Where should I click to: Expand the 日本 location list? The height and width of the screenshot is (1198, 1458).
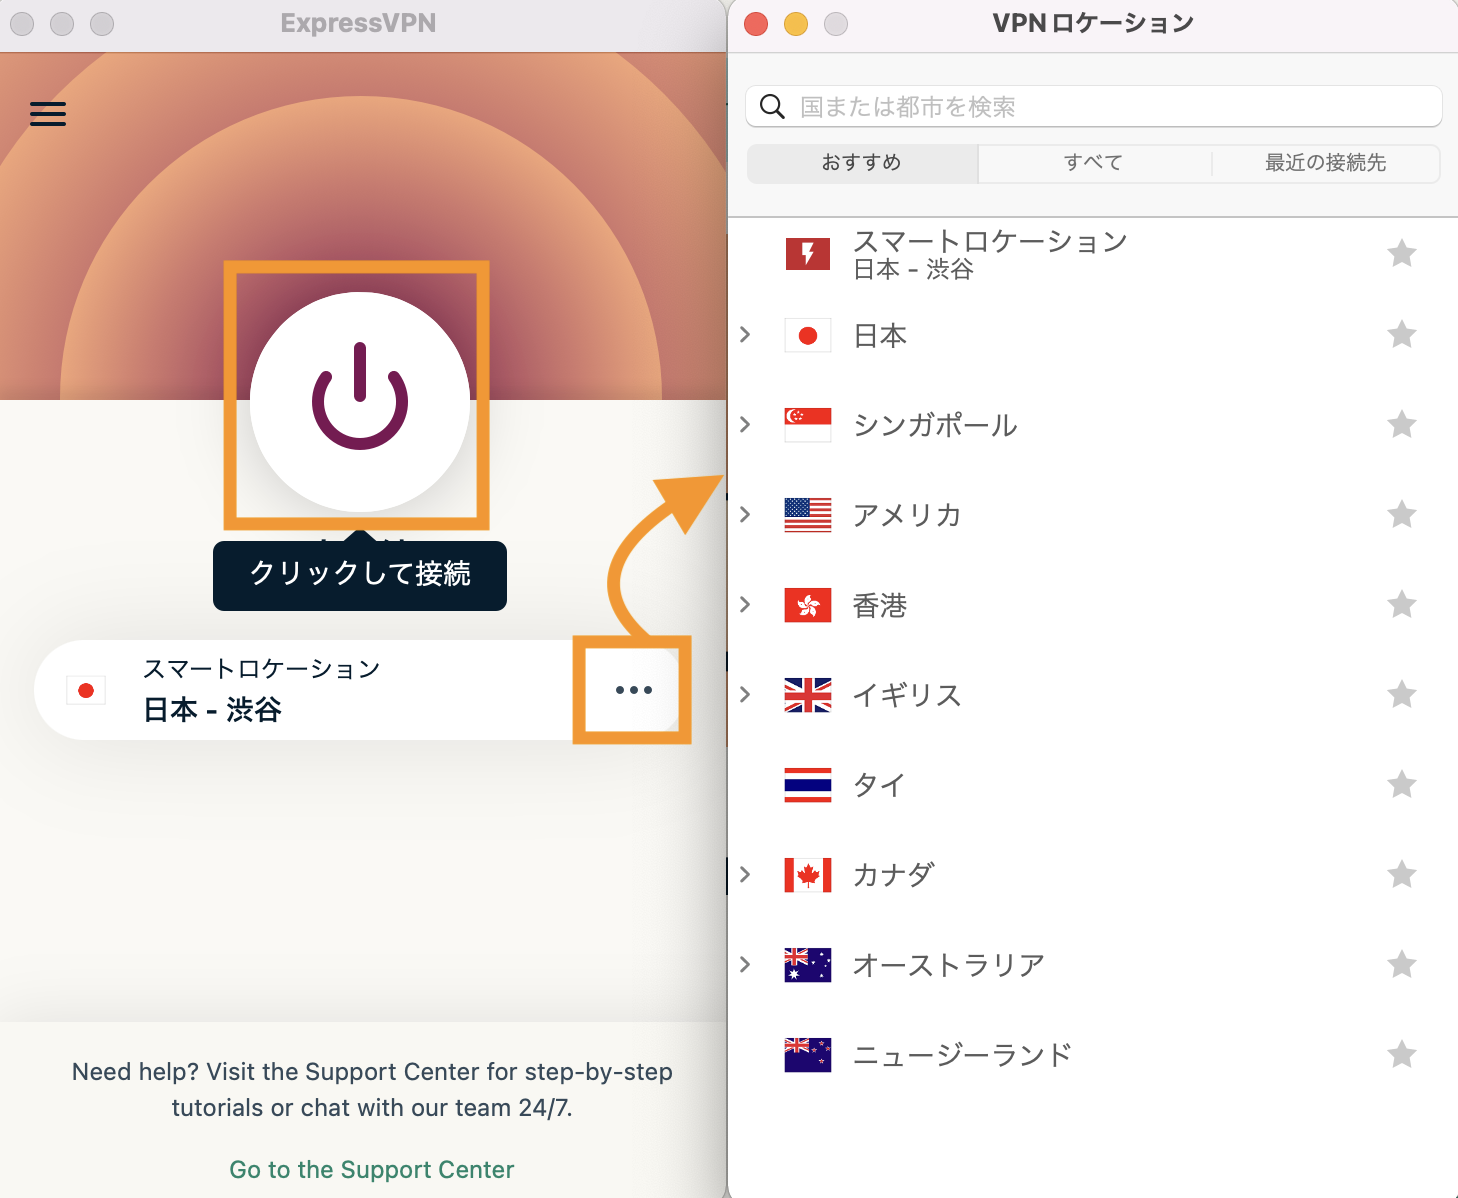tap(745, 334)
